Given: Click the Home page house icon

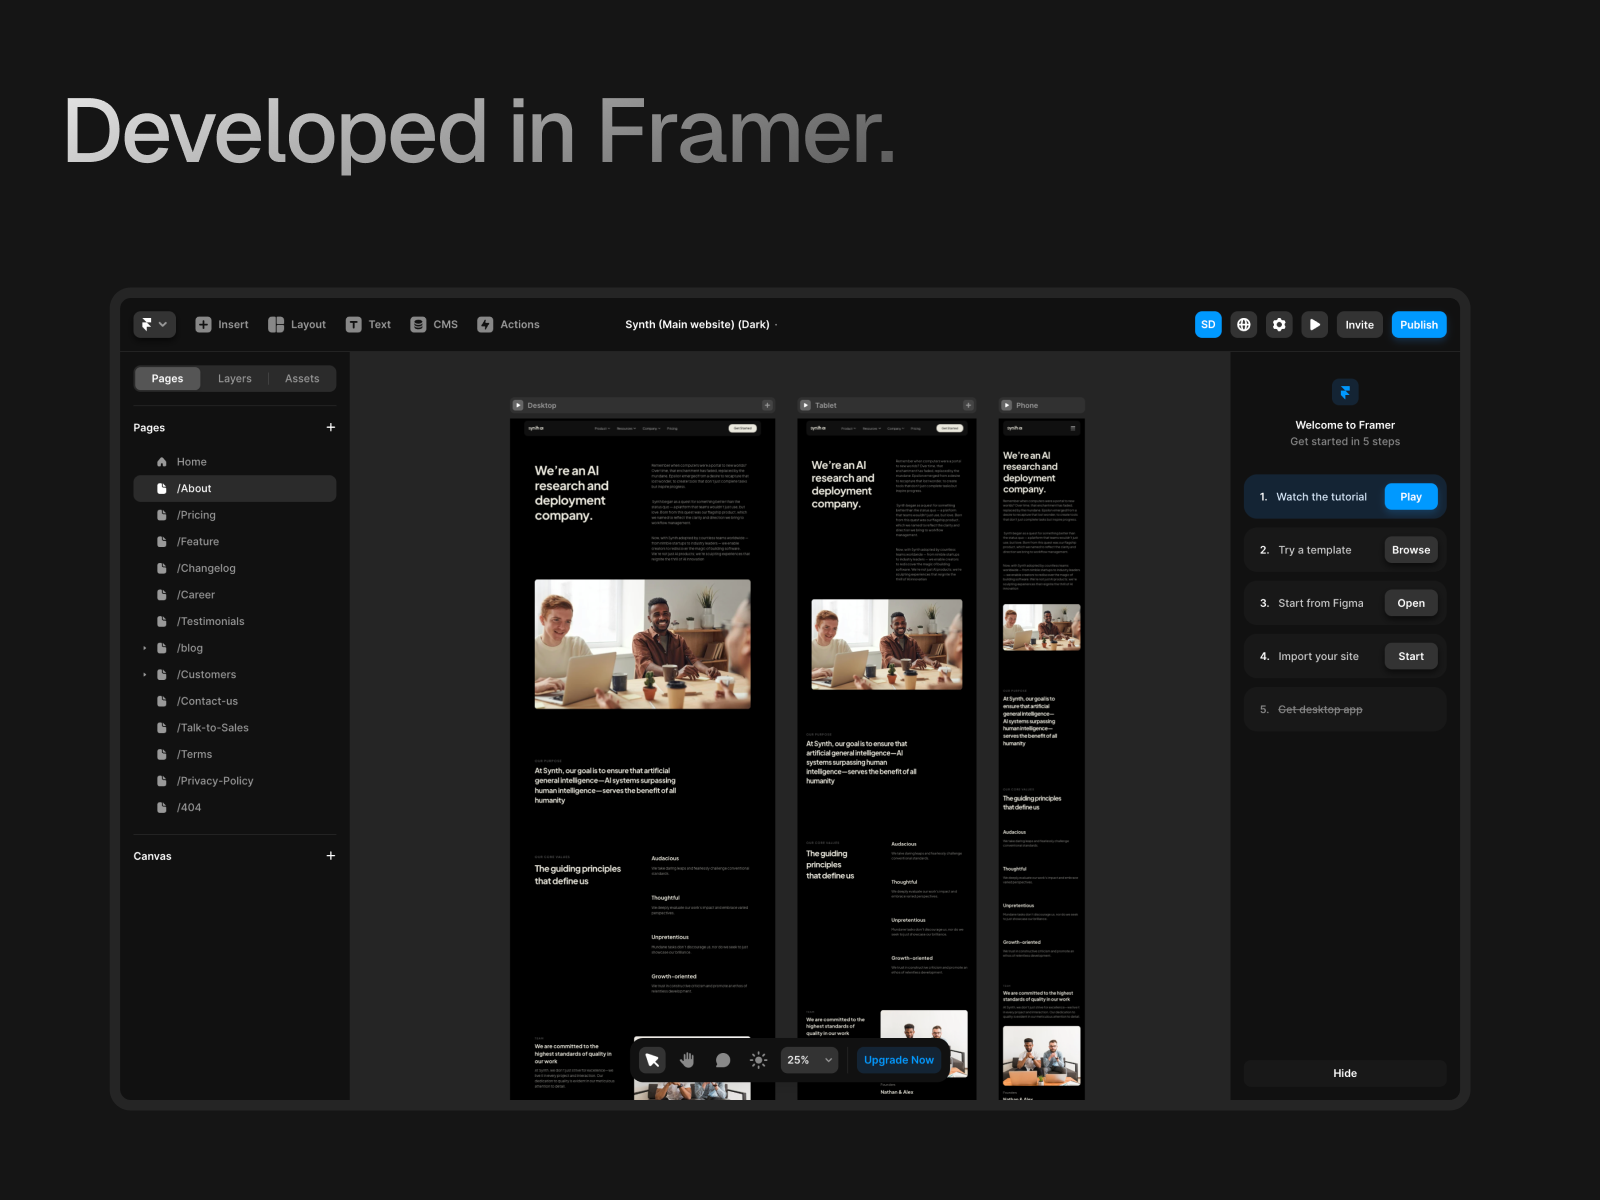Looking at the screenshot, I should click(x=162, y=462).
